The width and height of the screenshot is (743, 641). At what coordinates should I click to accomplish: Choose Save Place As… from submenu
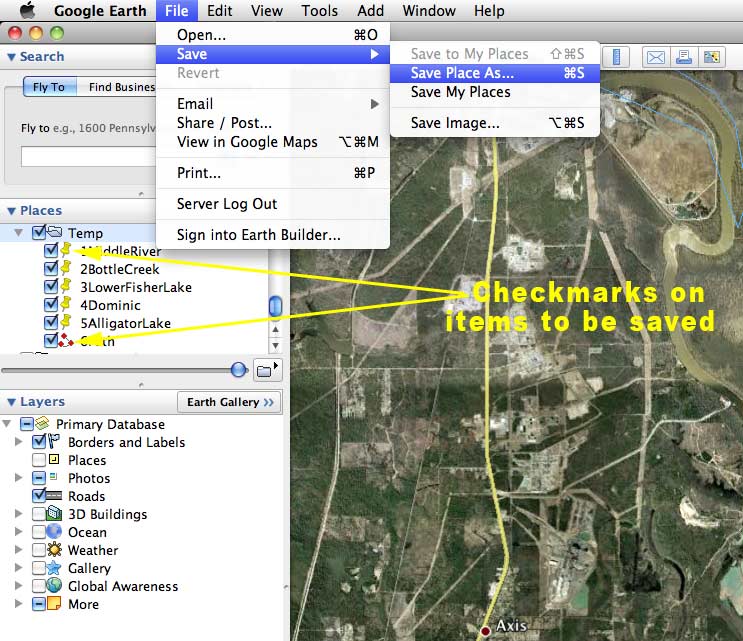(495, 73)
